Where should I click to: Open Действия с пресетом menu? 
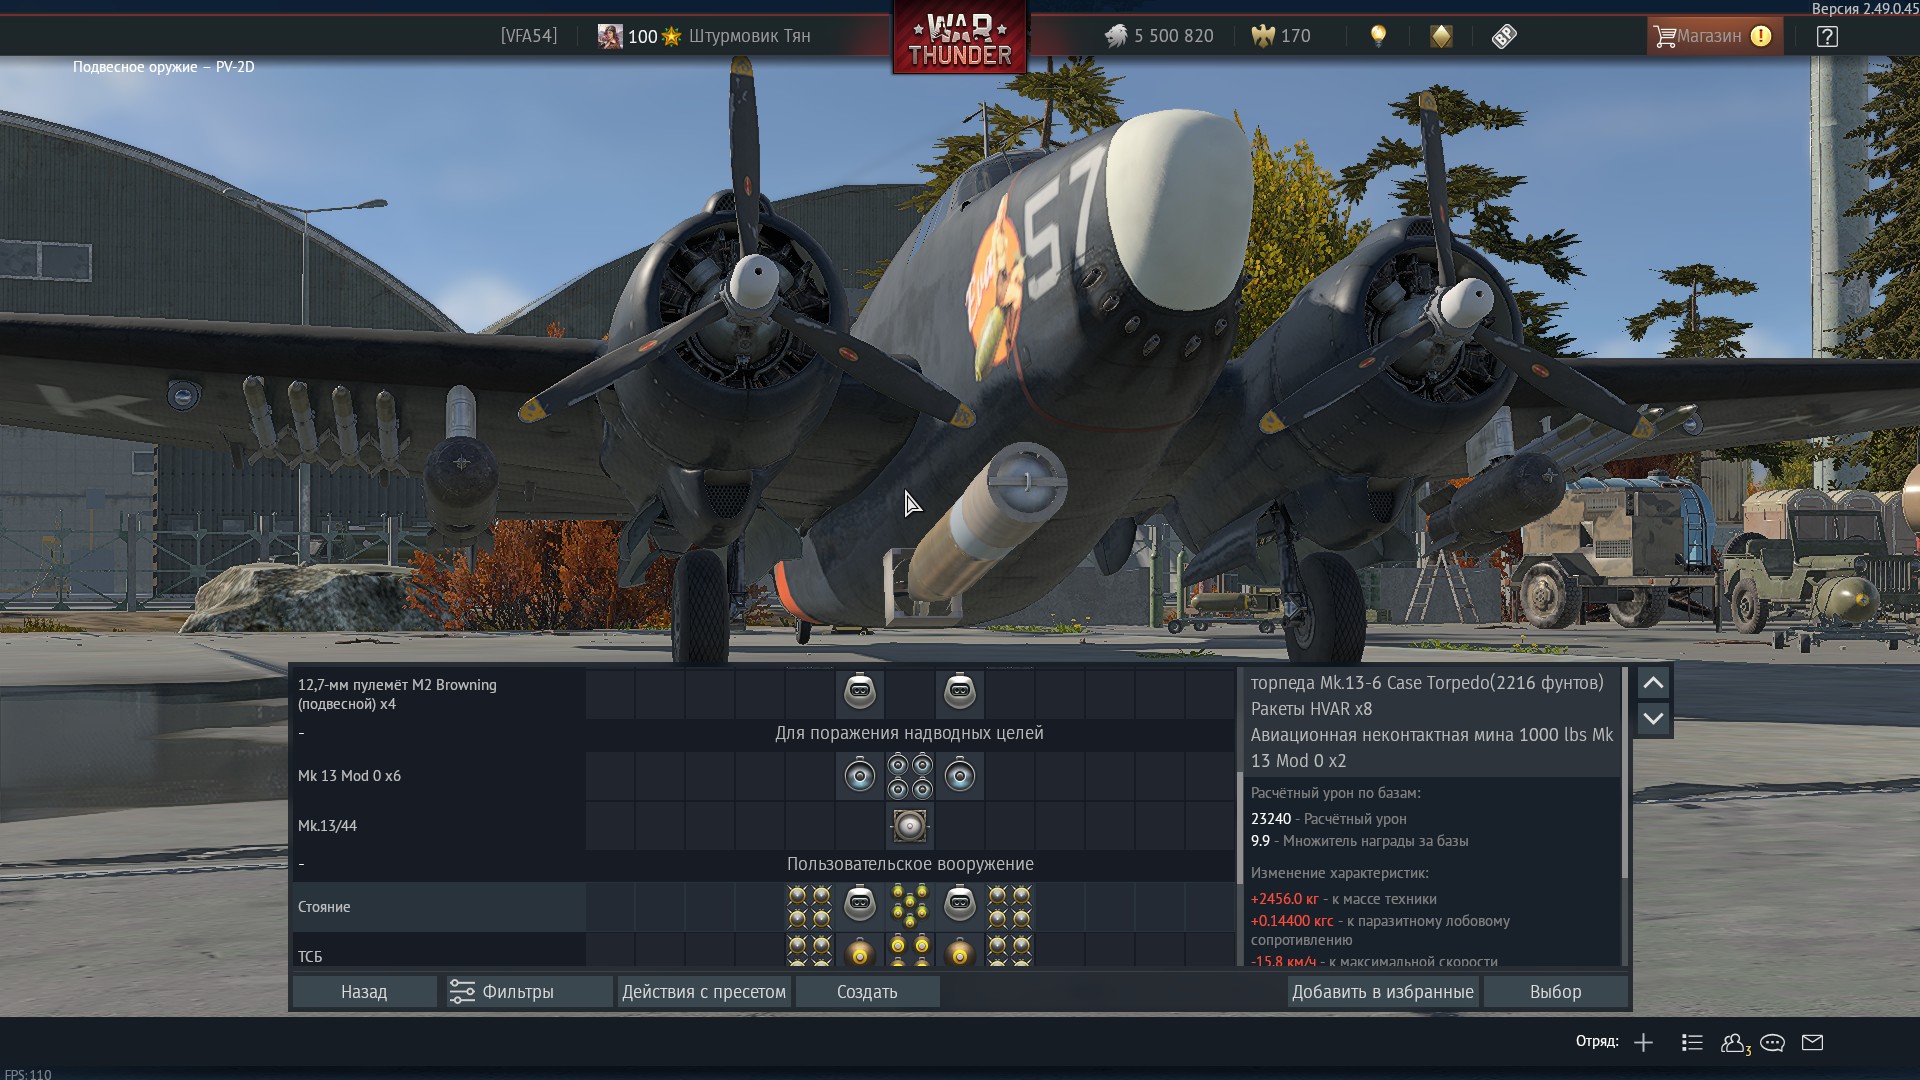coord(704,992)
